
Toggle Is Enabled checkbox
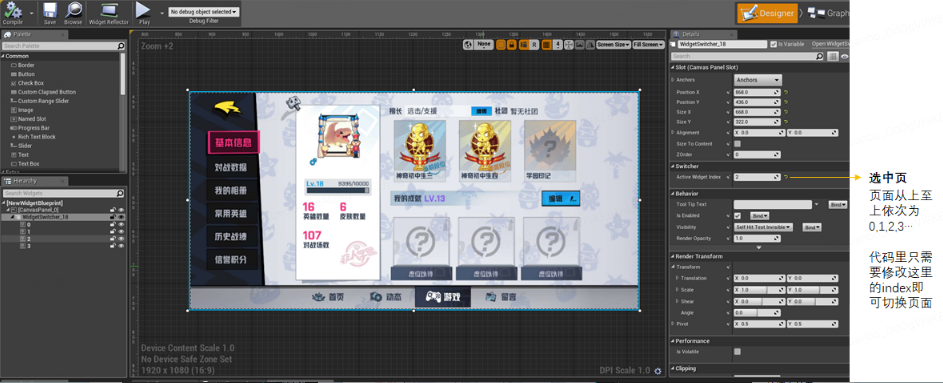coord(737,215)
